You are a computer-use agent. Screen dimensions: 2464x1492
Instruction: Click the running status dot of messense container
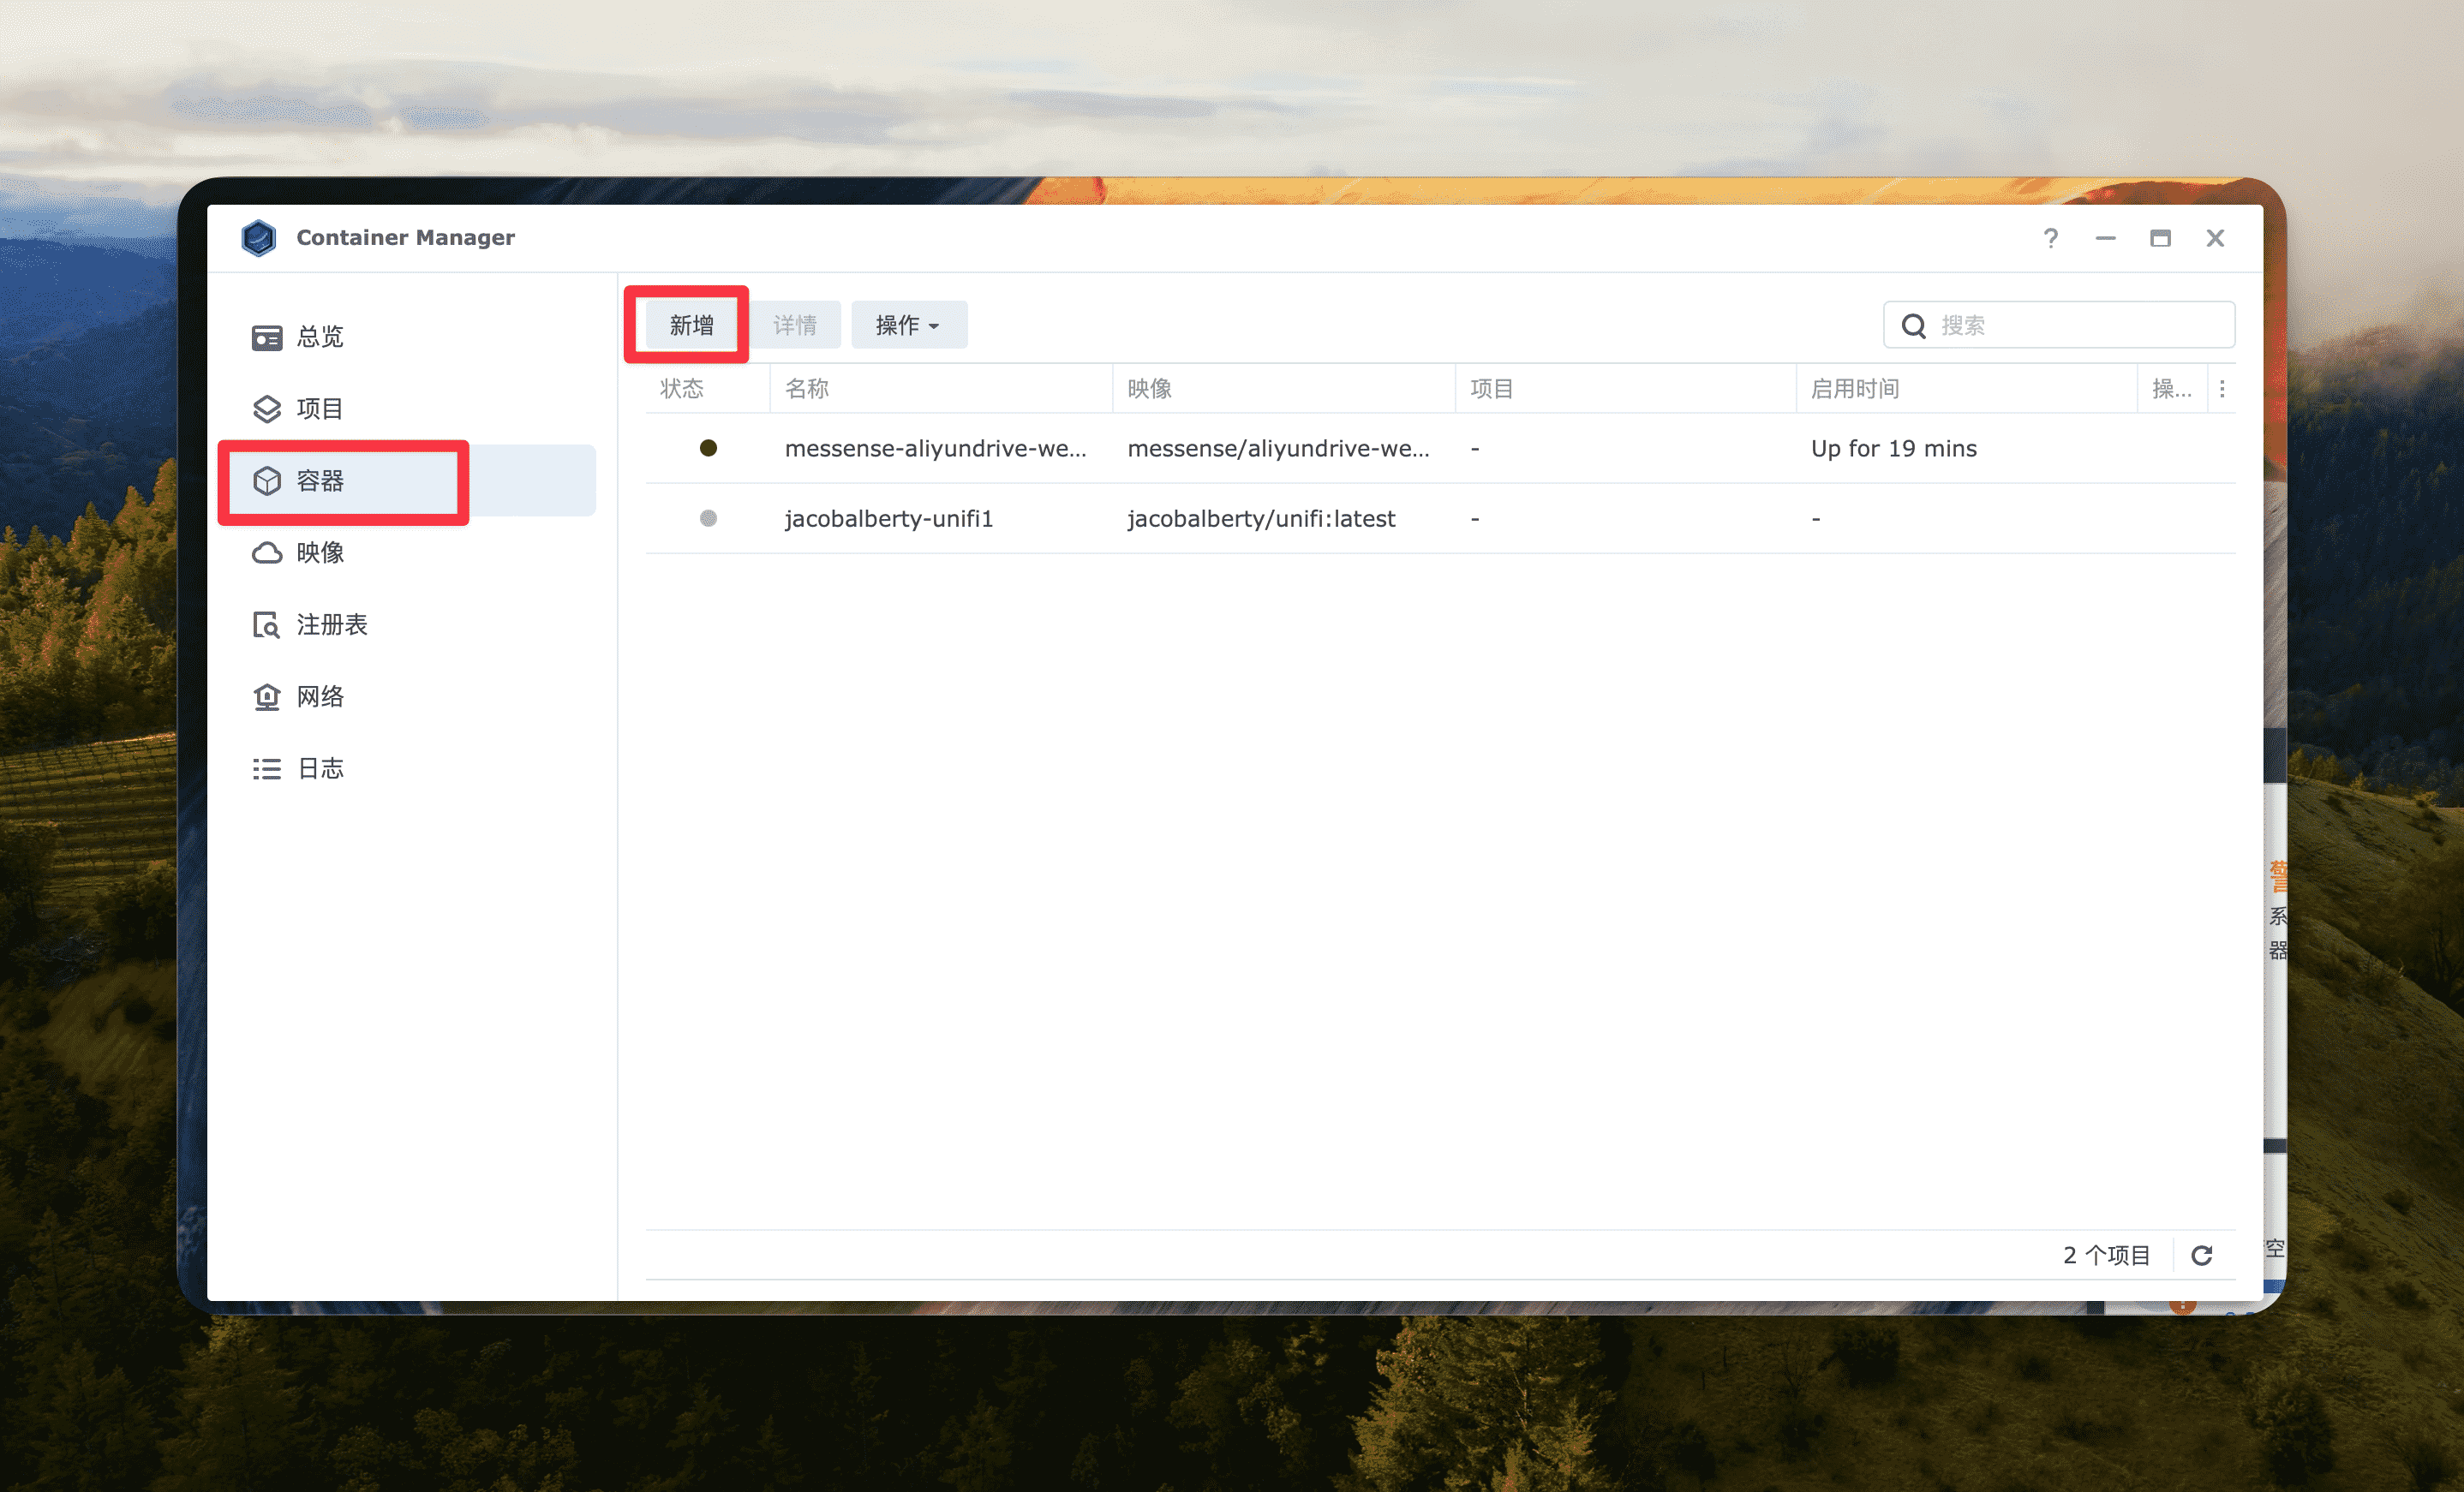click(708, 448)
